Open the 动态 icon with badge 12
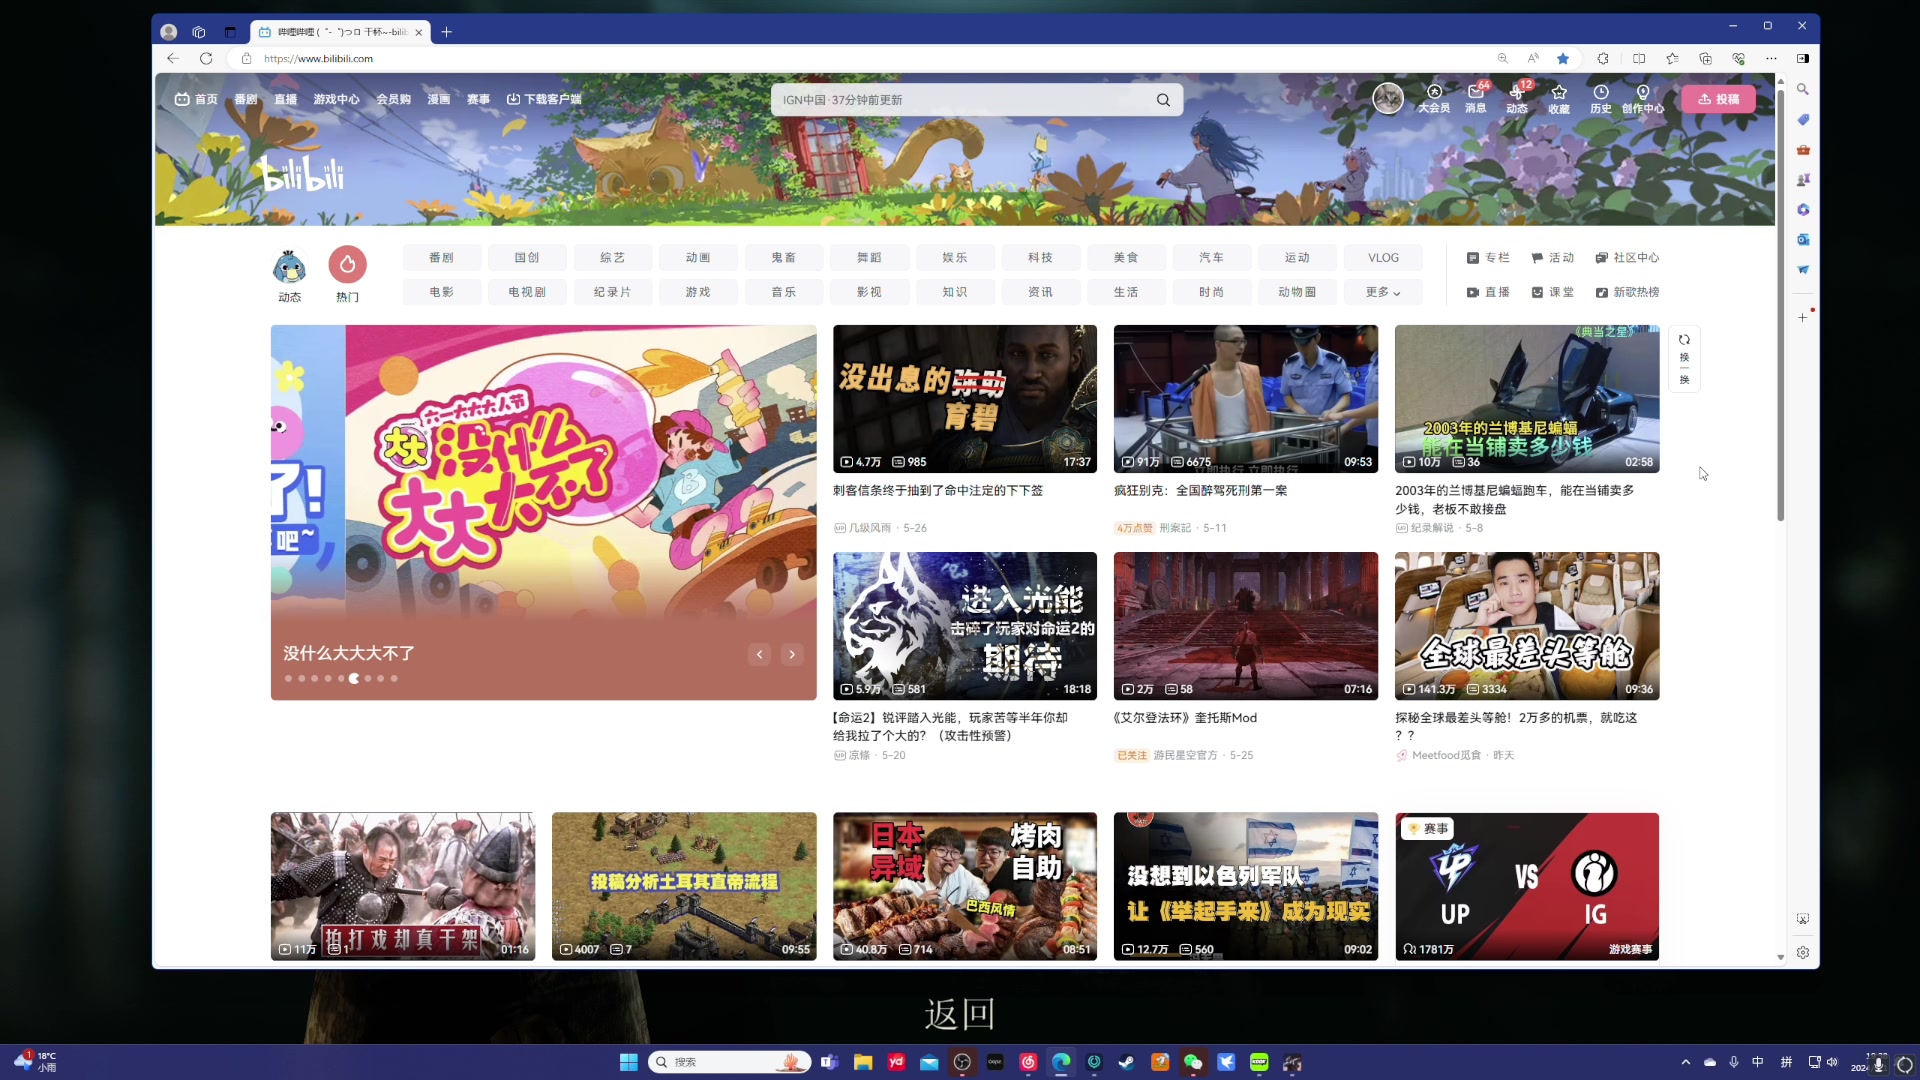This screenshot has height=1080, width=1920. pyautogui.click(x=1517, y=98)
